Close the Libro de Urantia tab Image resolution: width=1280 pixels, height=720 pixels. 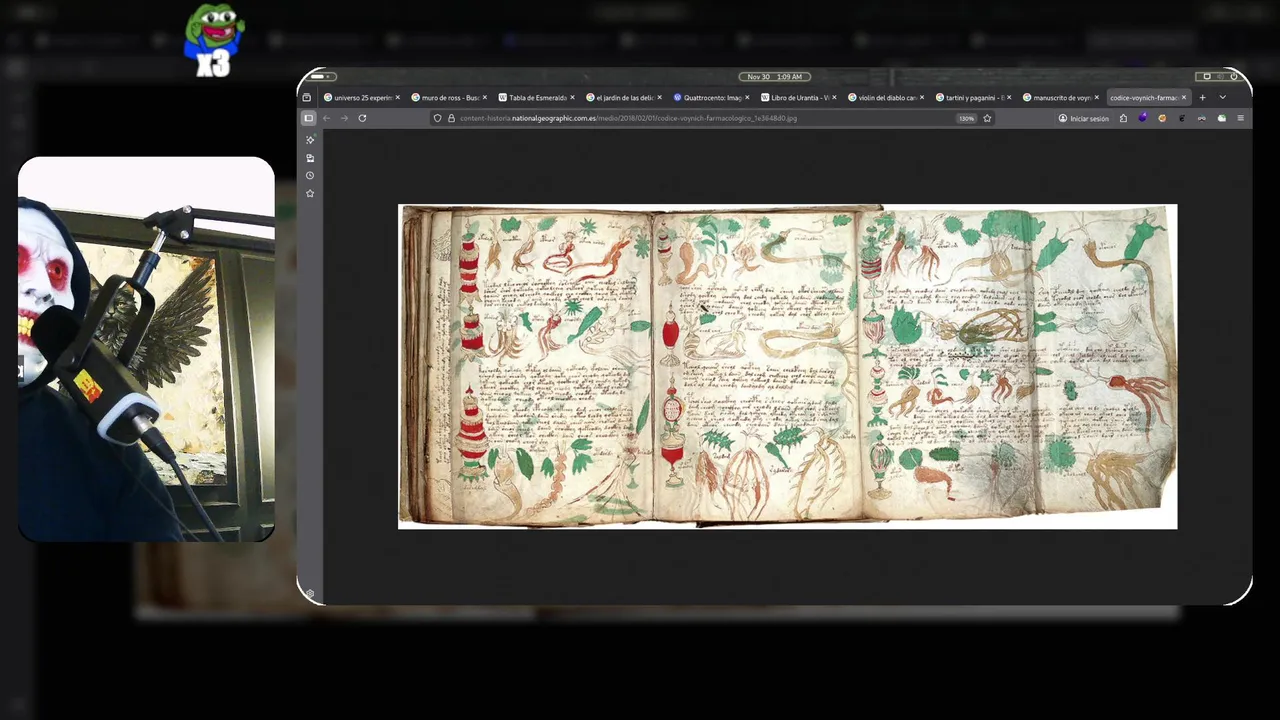pyautogui.click(x=835, y=98)
